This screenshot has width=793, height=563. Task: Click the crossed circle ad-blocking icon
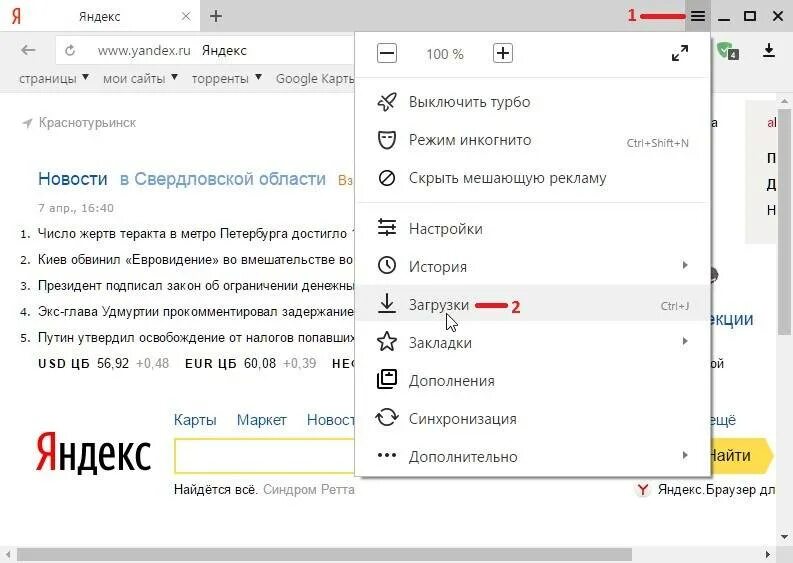coord(387,178)
